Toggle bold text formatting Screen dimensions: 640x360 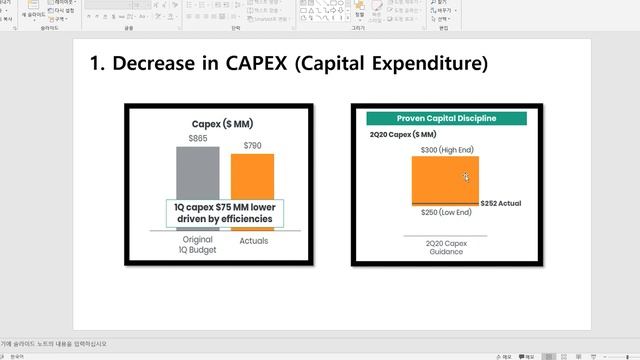click(x=89, y=17)
